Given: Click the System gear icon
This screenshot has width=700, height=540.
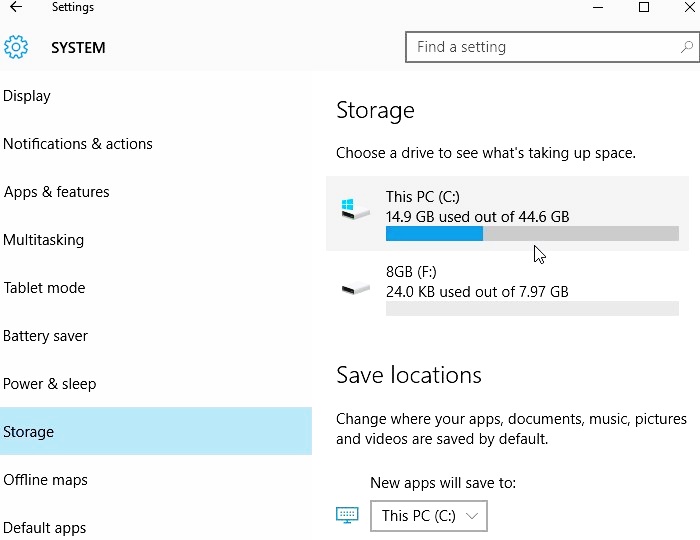Looking at the screenshot, I should (16, 47).
